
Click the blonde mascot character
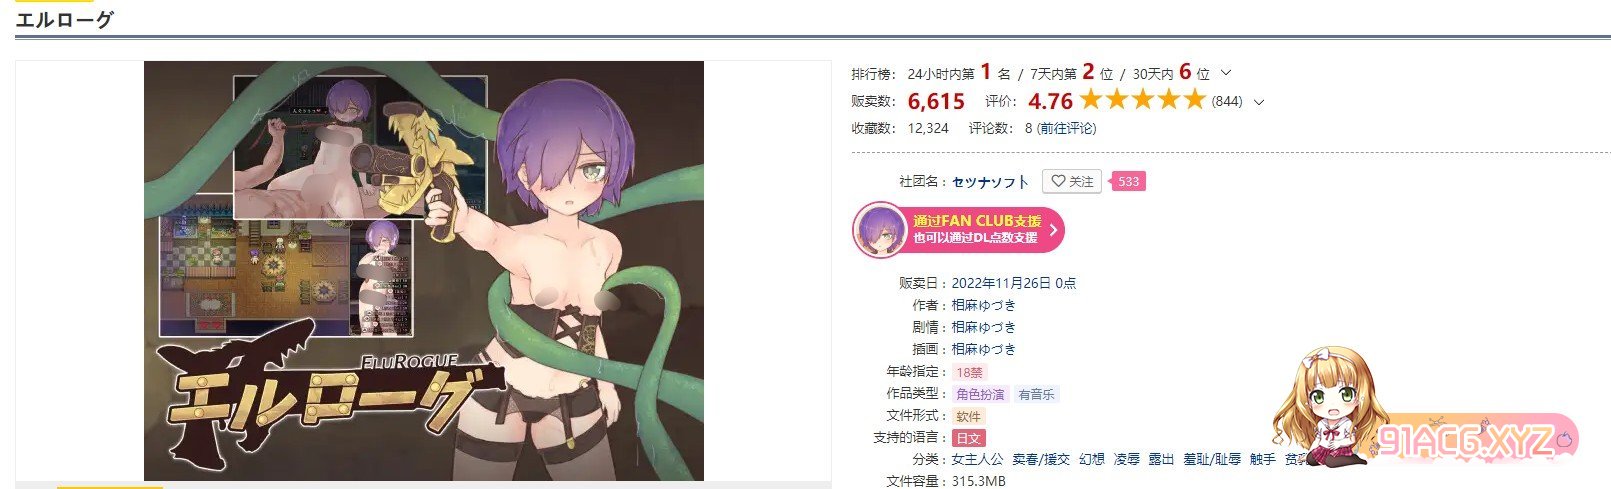[1324, 407]
